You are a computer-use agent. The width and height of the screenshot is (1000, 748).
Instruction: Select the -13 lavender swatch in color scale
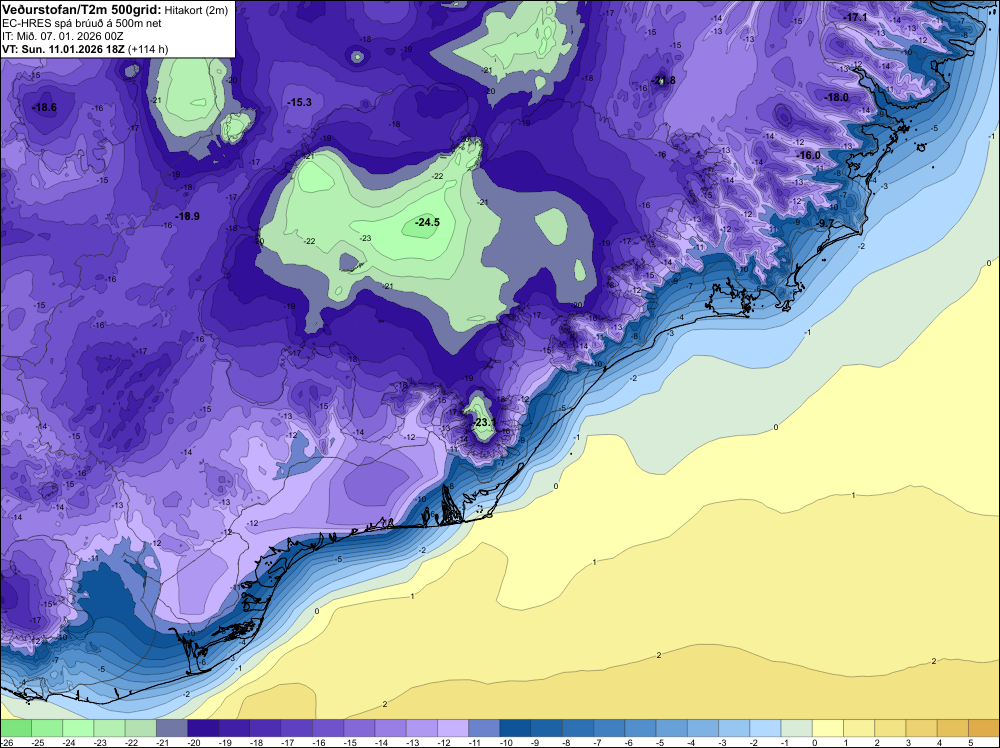pyautogui.click(x=422, y=728)
